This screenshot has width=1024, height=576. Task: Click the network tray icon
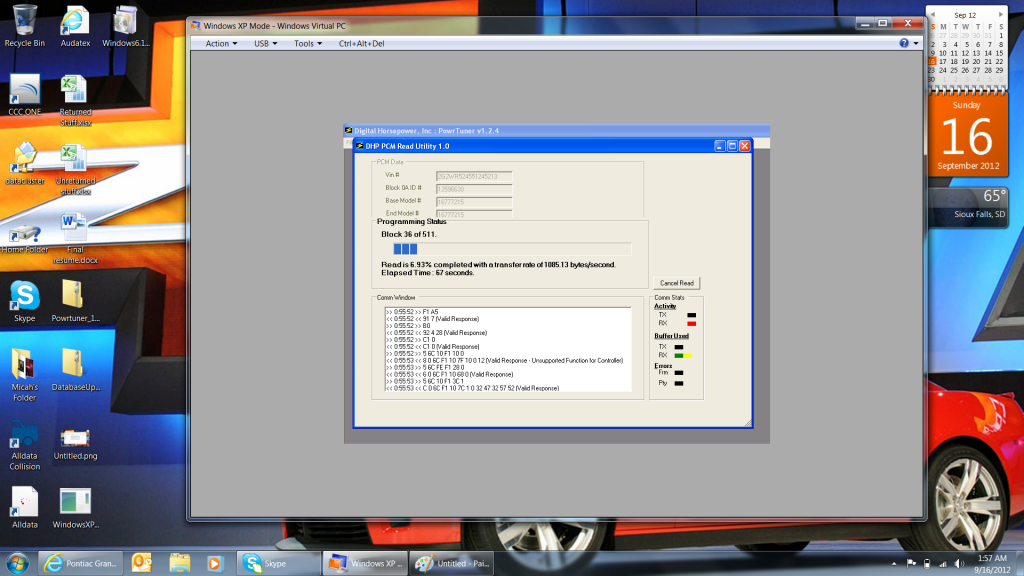(942, 564)
